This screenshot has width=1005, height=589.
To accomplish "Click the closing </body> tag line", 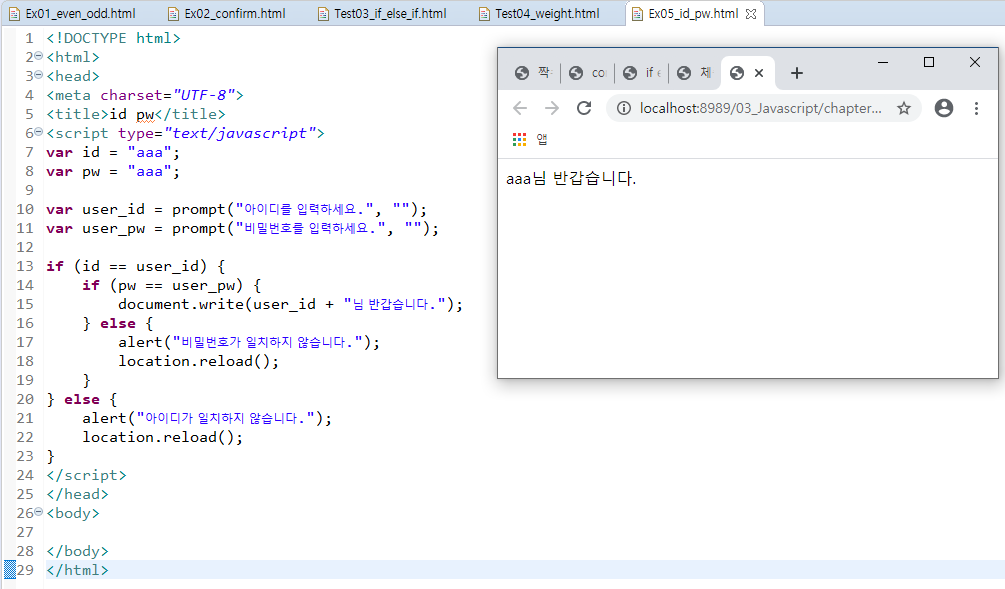I will click(78, 551).
